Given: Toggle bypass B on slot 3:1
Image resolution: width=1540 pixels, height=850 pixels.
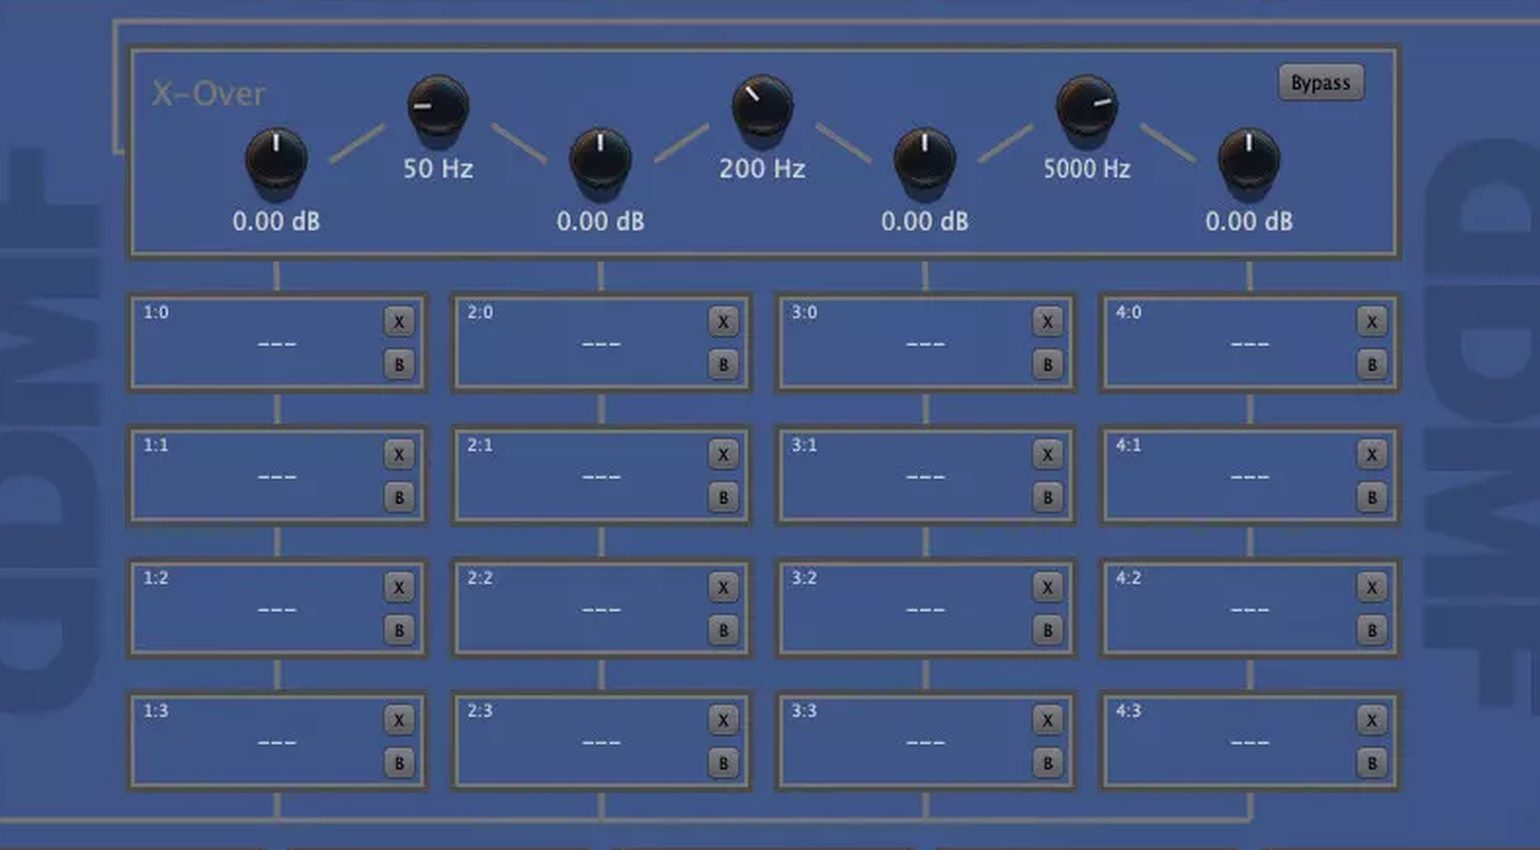Looking at the screenshot, I should (x=1047, y=498).
